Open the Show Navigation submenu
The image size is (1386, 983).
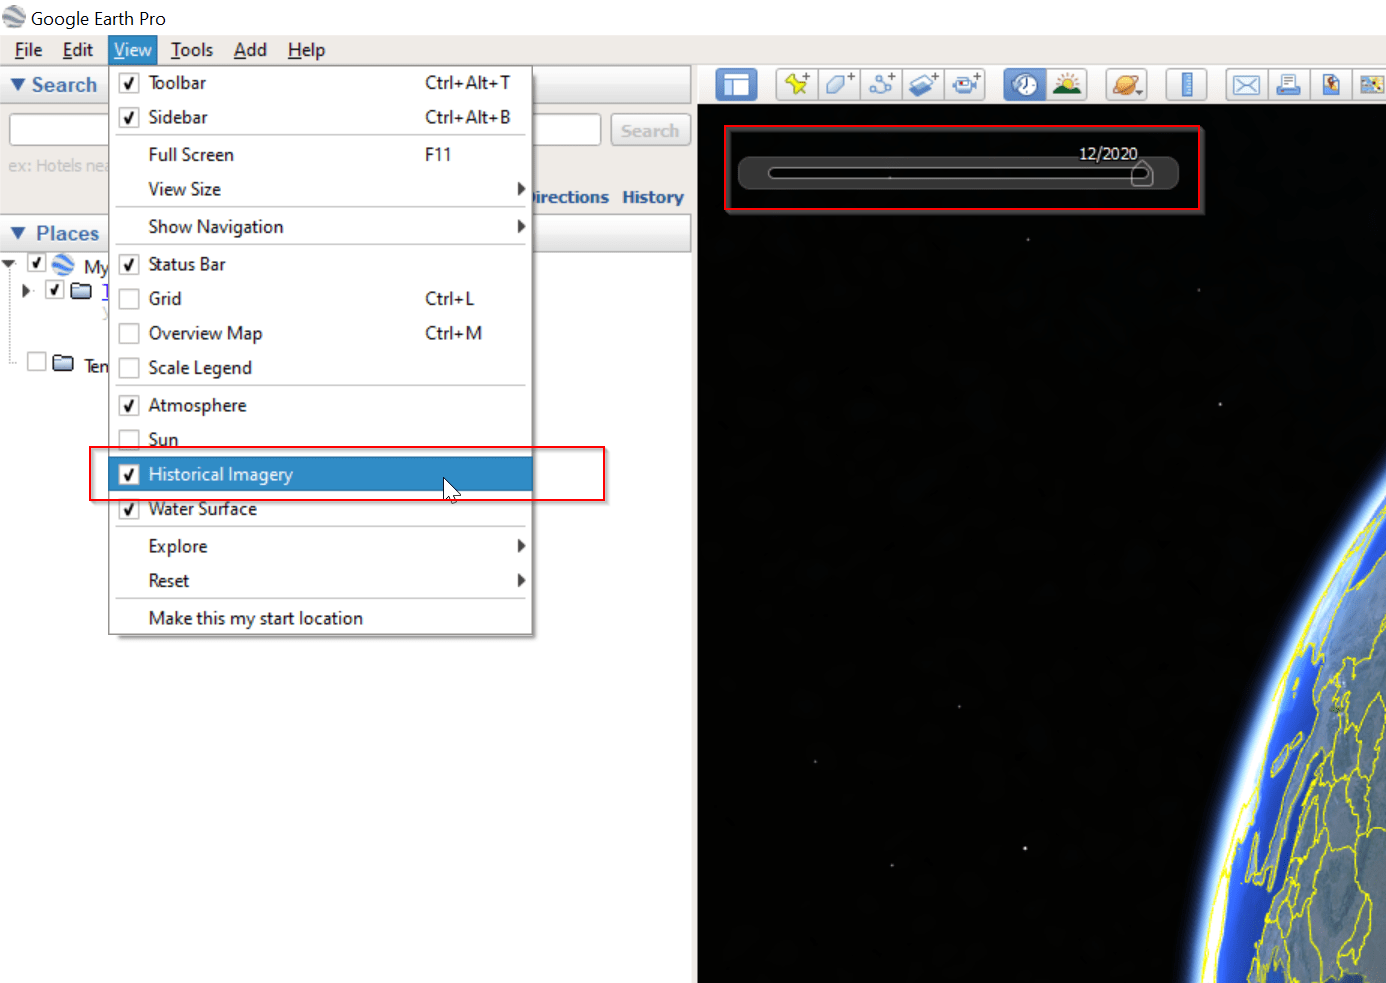point(320,227)
